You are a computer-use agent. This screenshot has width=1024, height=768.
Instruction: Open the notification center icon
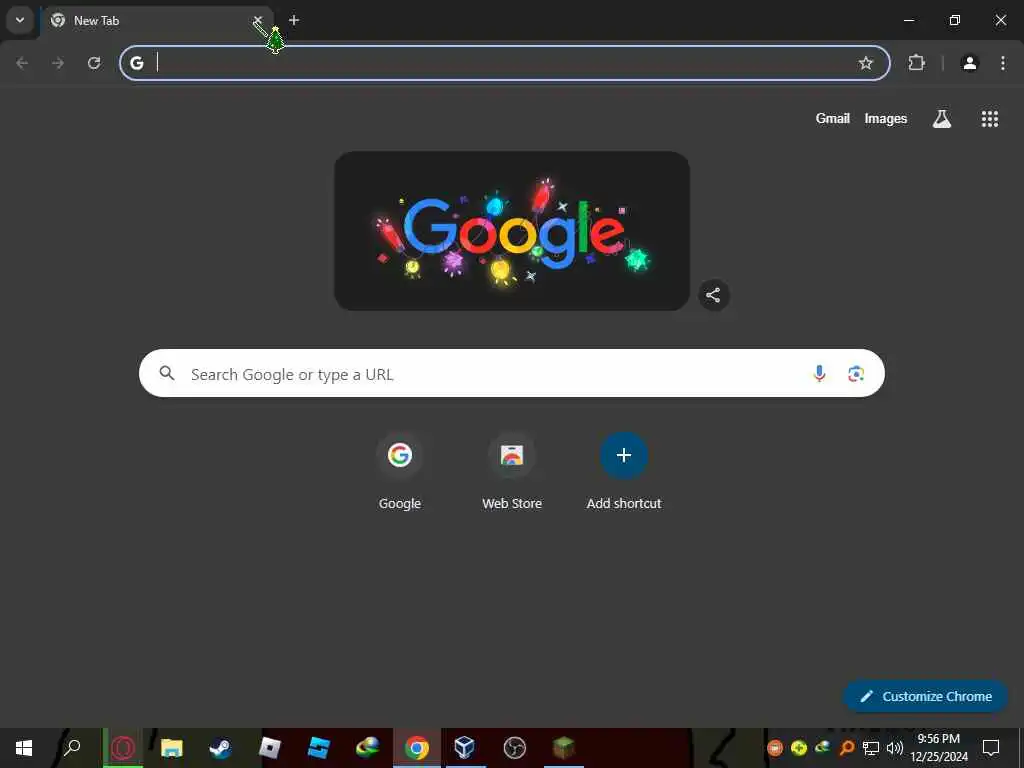click(991, 748)
